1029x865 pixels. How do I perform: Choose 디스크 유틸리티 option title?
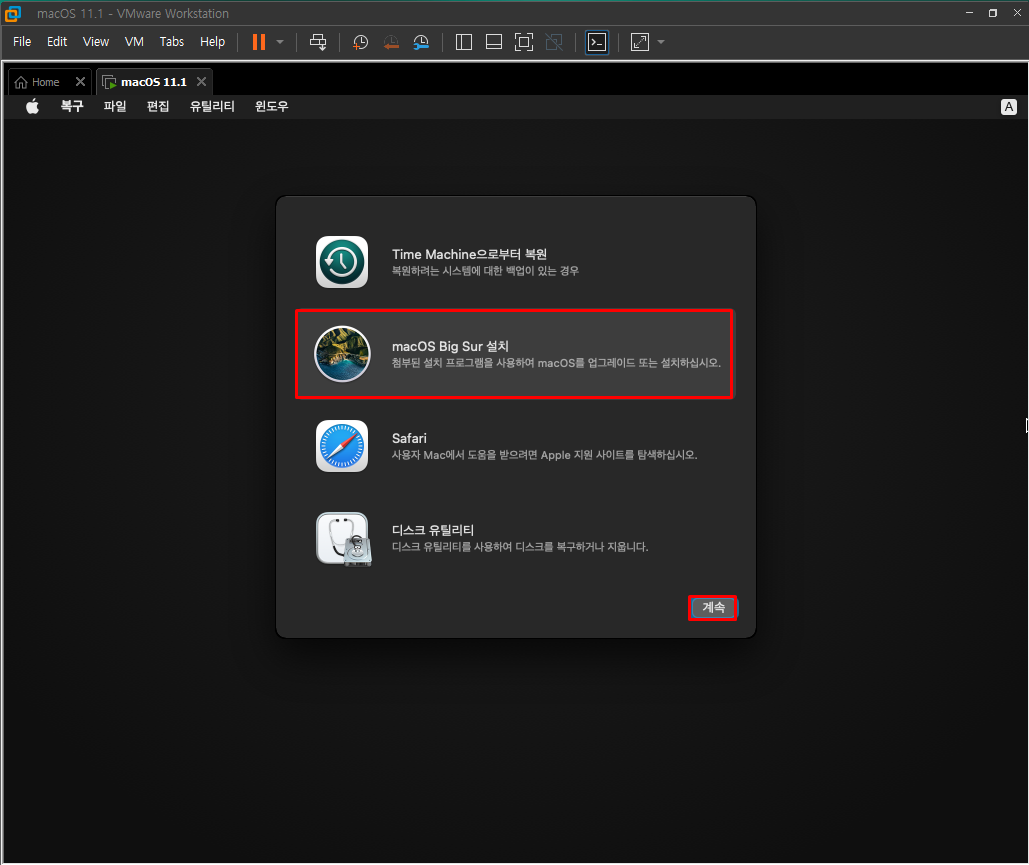click(432, 530)
